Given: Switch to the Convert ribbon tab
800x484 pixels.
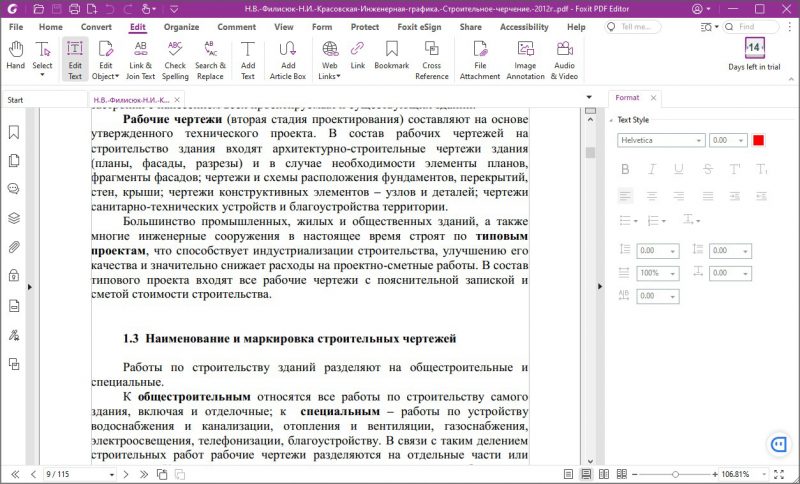Looking at the screenshot, I should coord(96,27).
